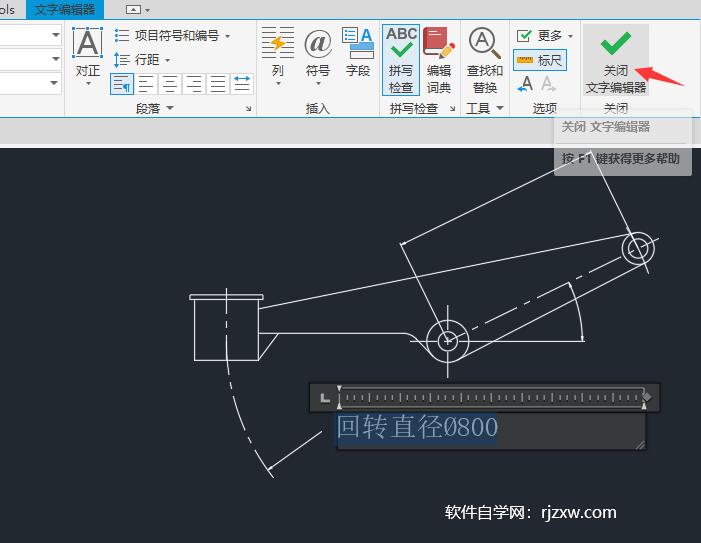Open the 列 columns tool
This screenshot has height=543, width=701.
[x=278, y=56]
